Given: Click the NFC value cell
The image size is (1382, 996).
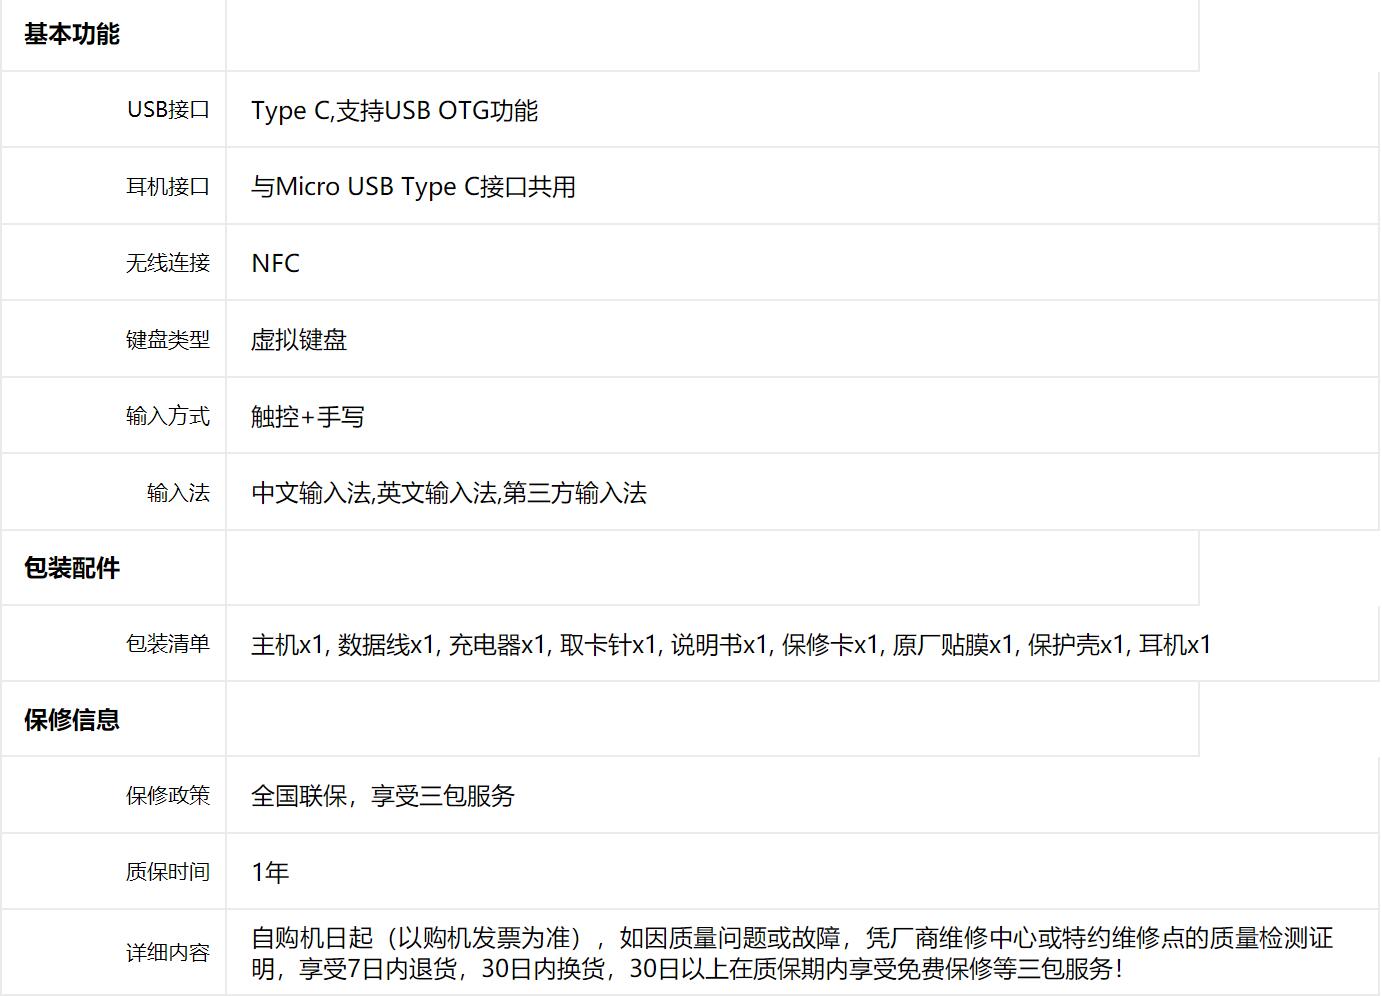Looking at the screenshot, I should 275,262.
